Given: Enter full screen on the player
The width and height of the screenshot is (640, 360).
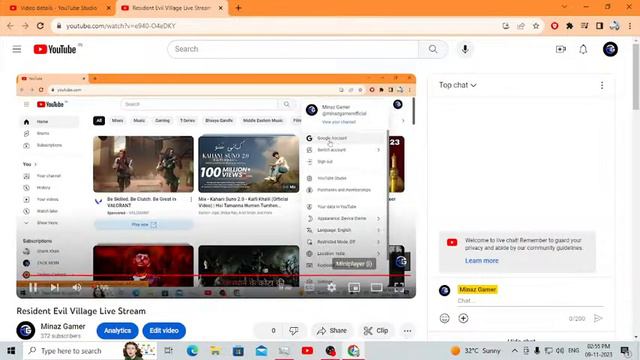Looking at the screenshot, I should click(x=399, y=287).
